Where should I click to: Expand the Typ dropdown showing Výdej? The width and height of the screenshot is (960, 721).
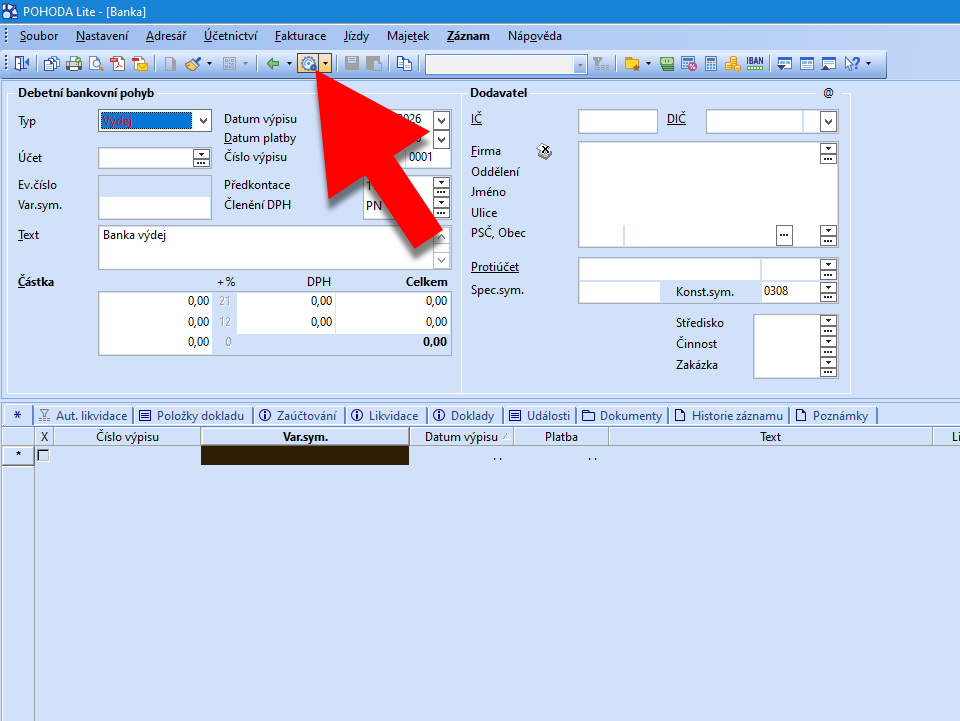click(x=204, y=121)
